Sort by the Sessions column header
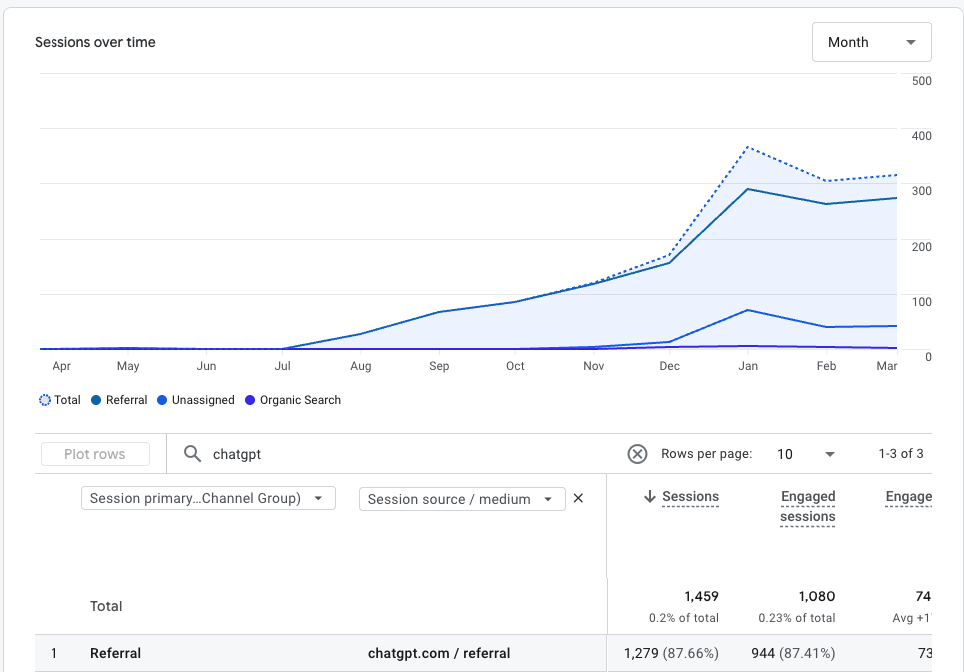 point(690,497)
